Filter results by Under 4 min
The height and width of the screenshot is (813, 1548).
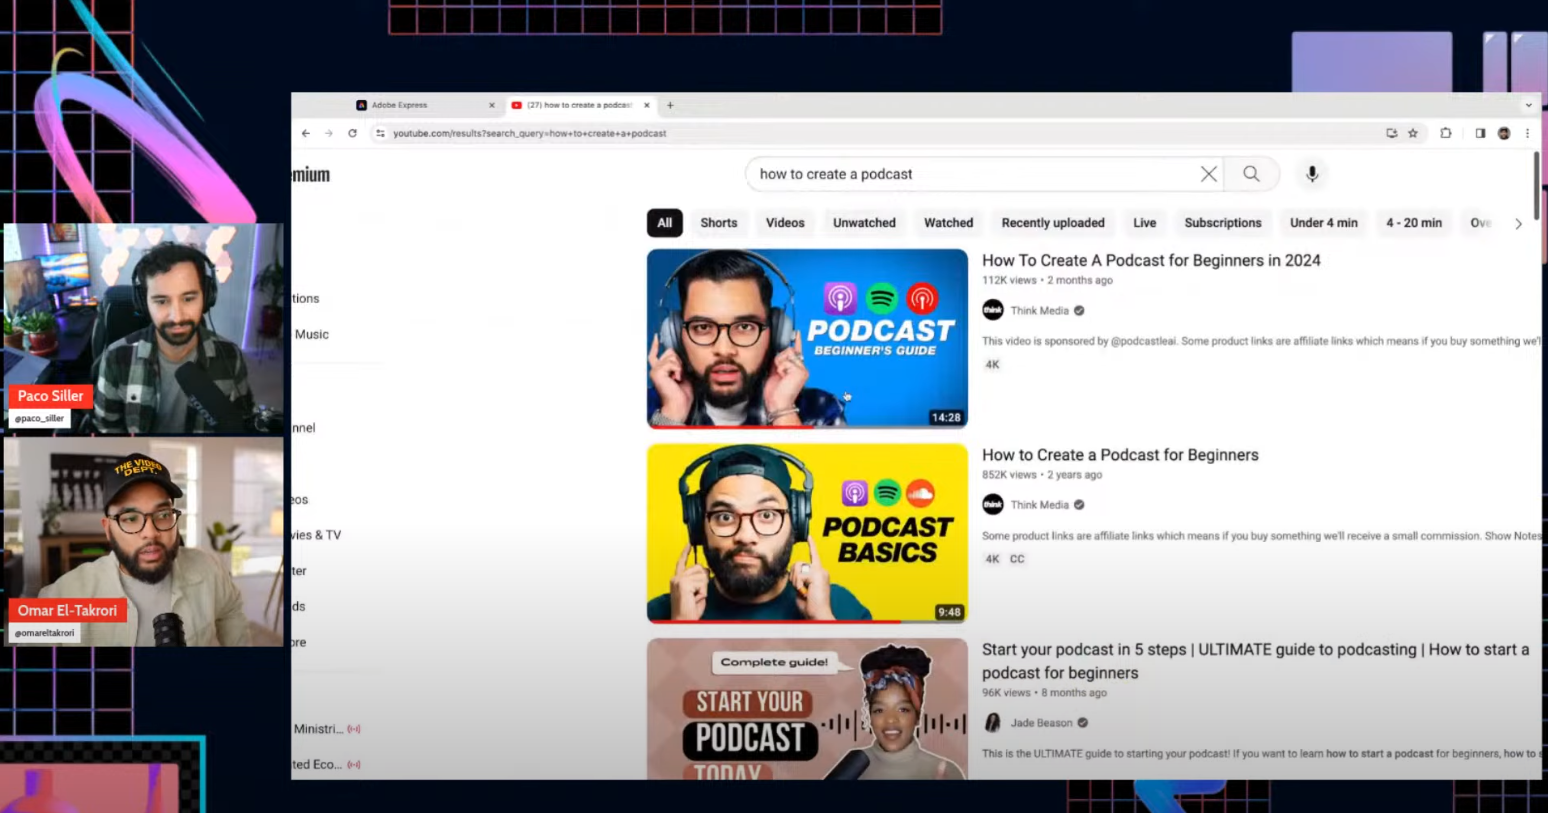(x=1324, y=223)
